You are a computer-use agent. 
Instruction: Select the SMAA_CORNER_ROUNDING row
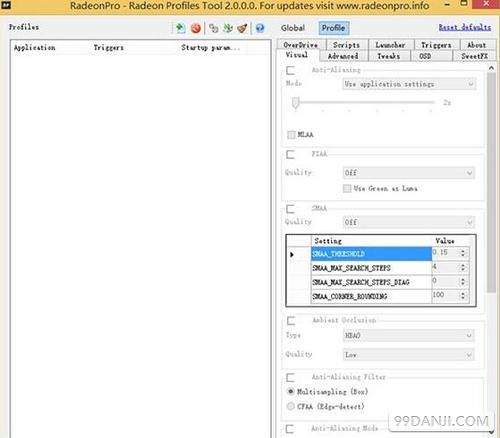tap(371, 296)
